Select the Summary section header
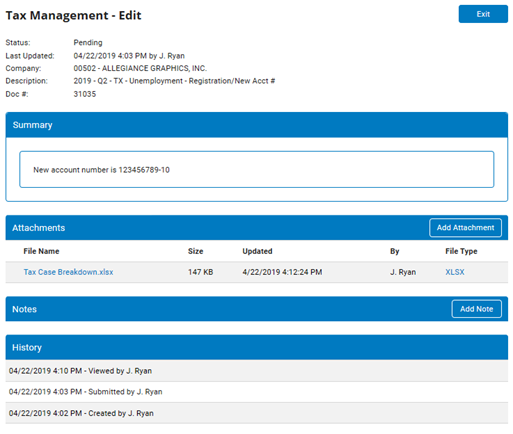513x434 pixels. point(257,125)
